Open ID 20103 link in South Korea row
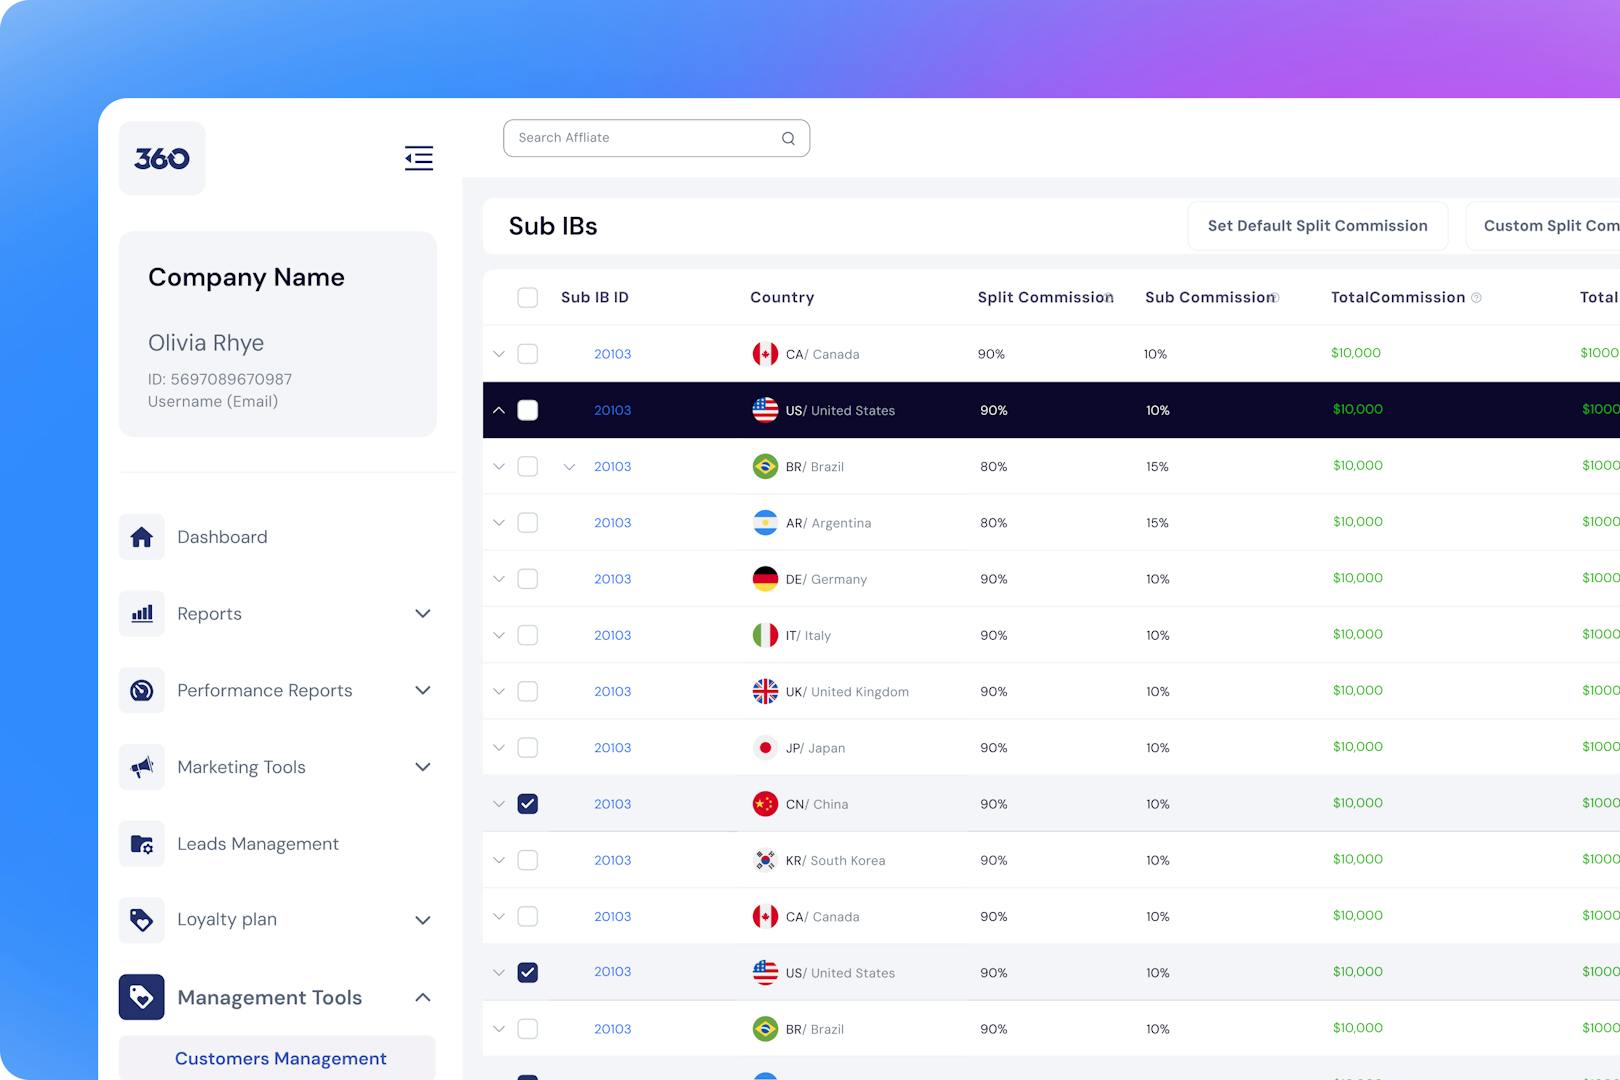Viewport: 1620px width, 1080px height. (x=612, y=860)
